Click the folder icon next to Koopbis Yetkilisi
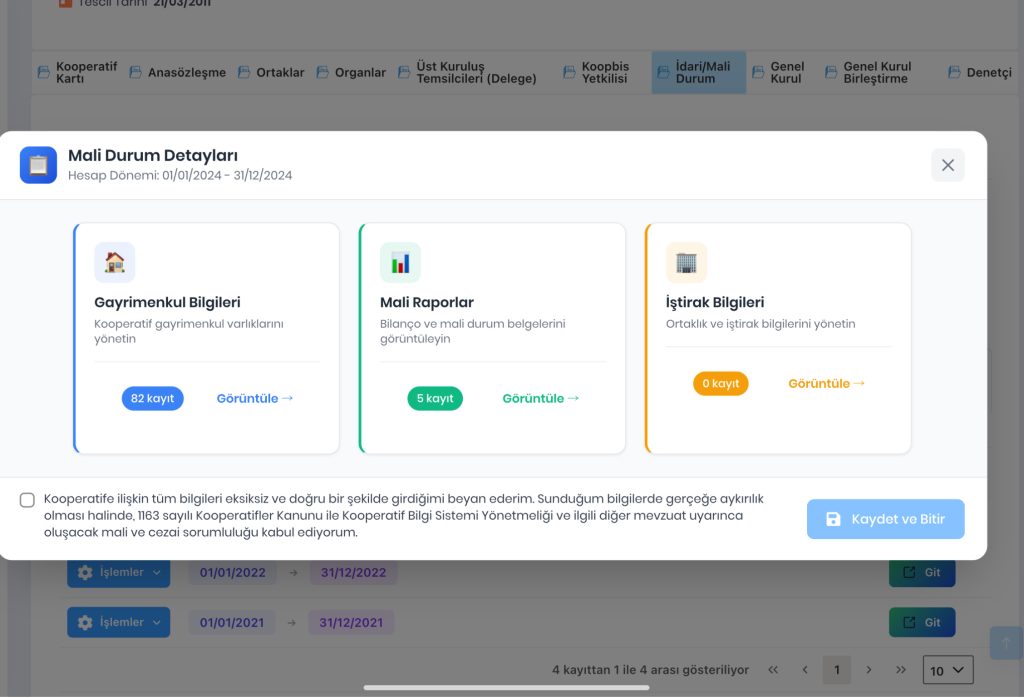The height and width of the screenshot is (697, 1024). click(569, 73)
